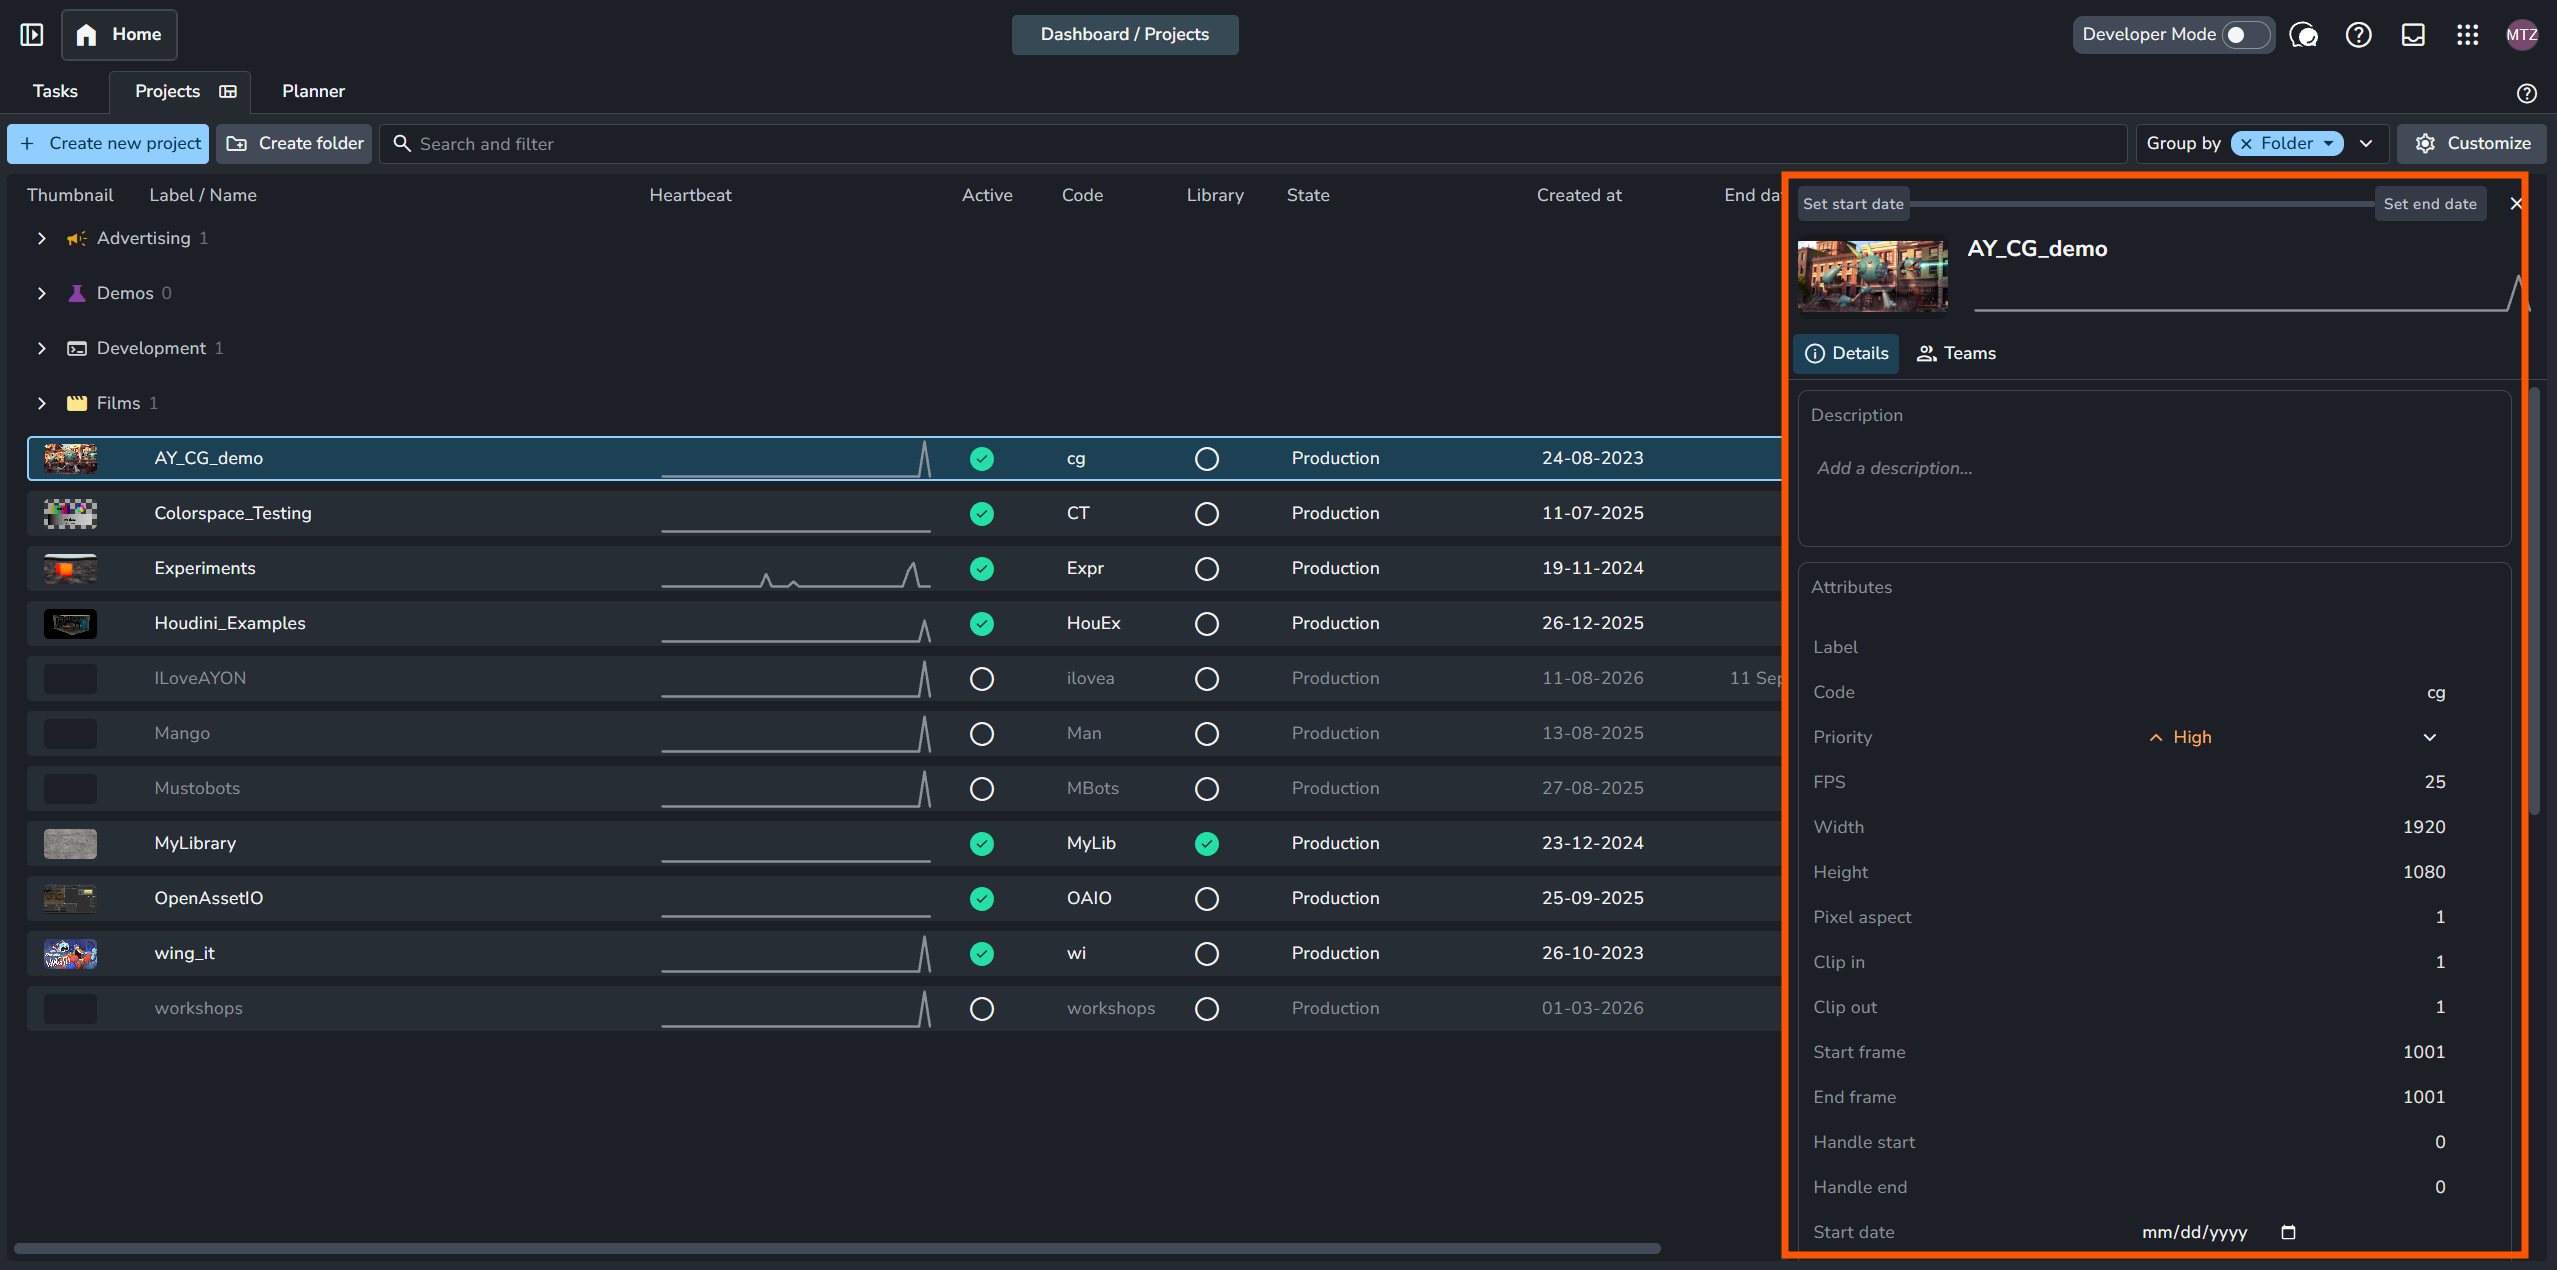Open the help question mark icon
This screenshot has width=2557, height=1270.
click(2358, 35)
